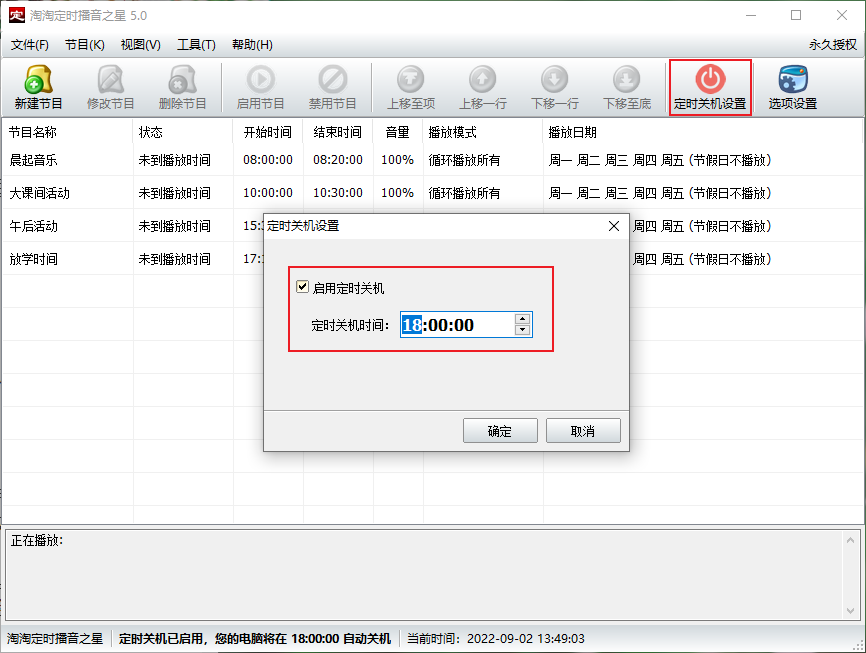Decrease shutdown time with down spinner arrow
The width and height of the screenshot is (866, 653).
[522, 330]
